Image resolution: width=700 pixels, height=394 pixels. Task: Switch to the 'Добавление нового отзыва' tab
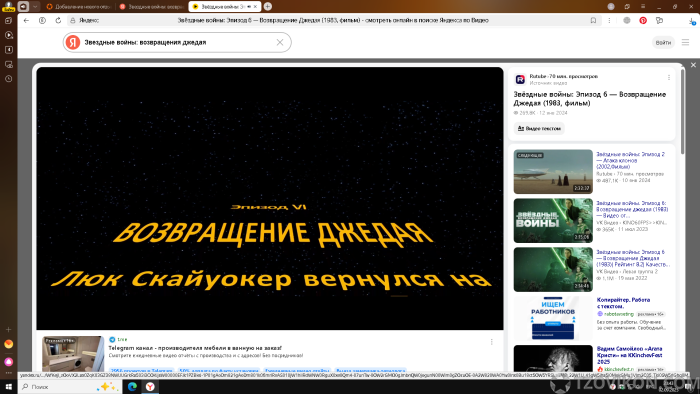(79, 7)
